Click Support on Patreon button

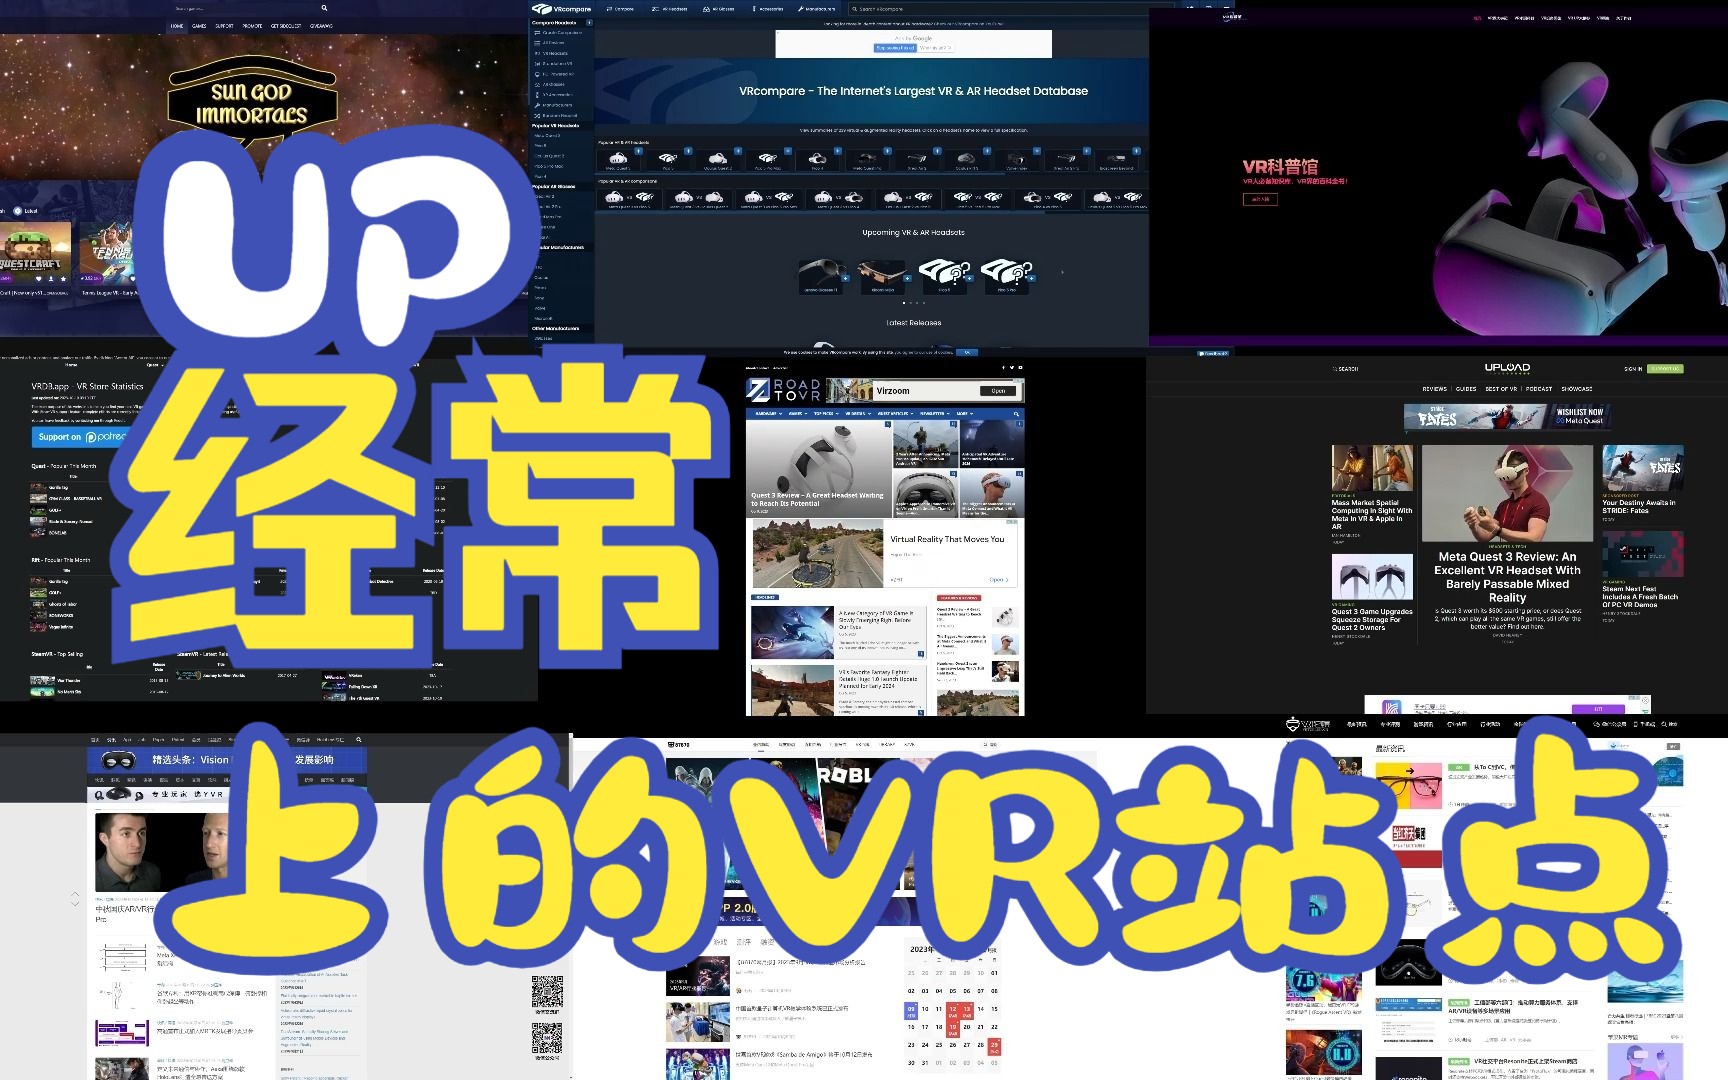pos(80,437)
